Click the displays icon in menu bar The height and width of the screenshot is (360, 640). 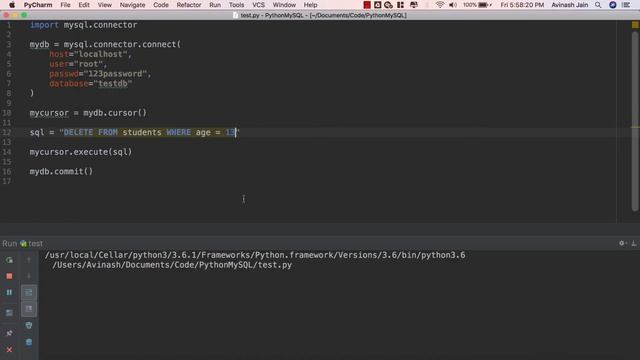(x=414, y=5)
